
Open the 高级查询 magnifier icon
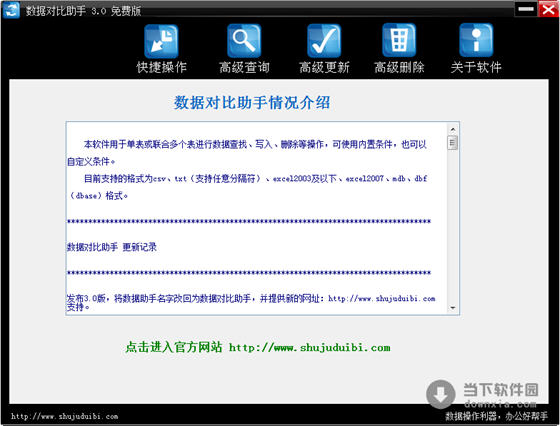pyautogui.click(x=244, y=41)
